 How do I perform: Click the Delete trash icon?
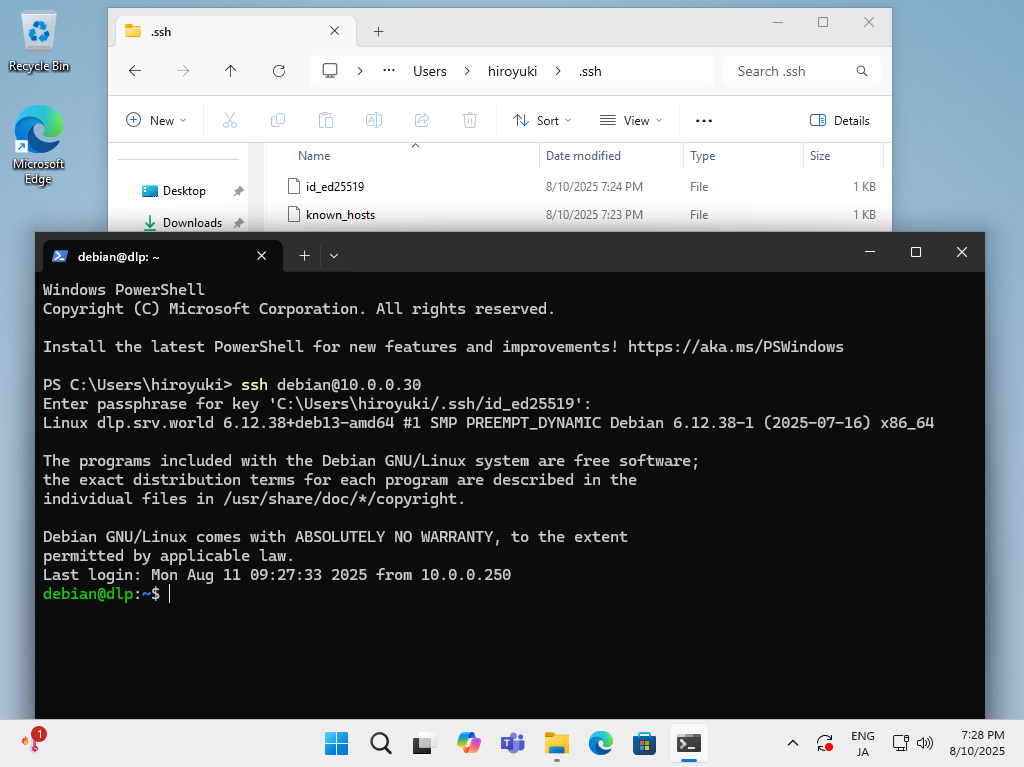[470, 120]
